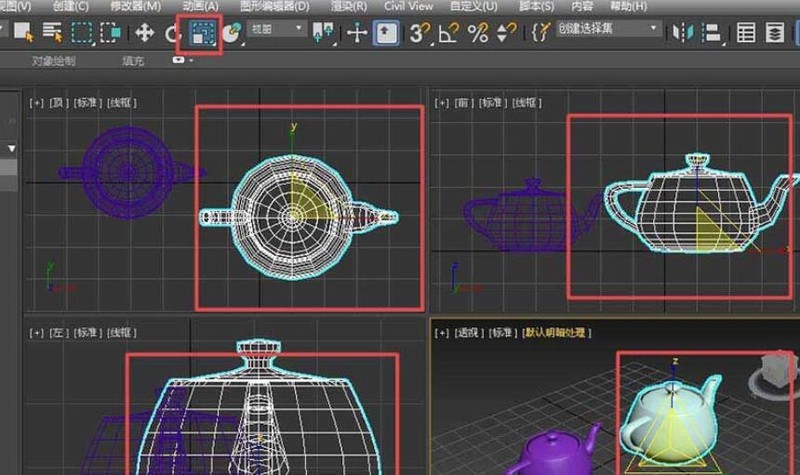
Task: Select the Select Object arrow tool
Action: (x=23, y=32)
